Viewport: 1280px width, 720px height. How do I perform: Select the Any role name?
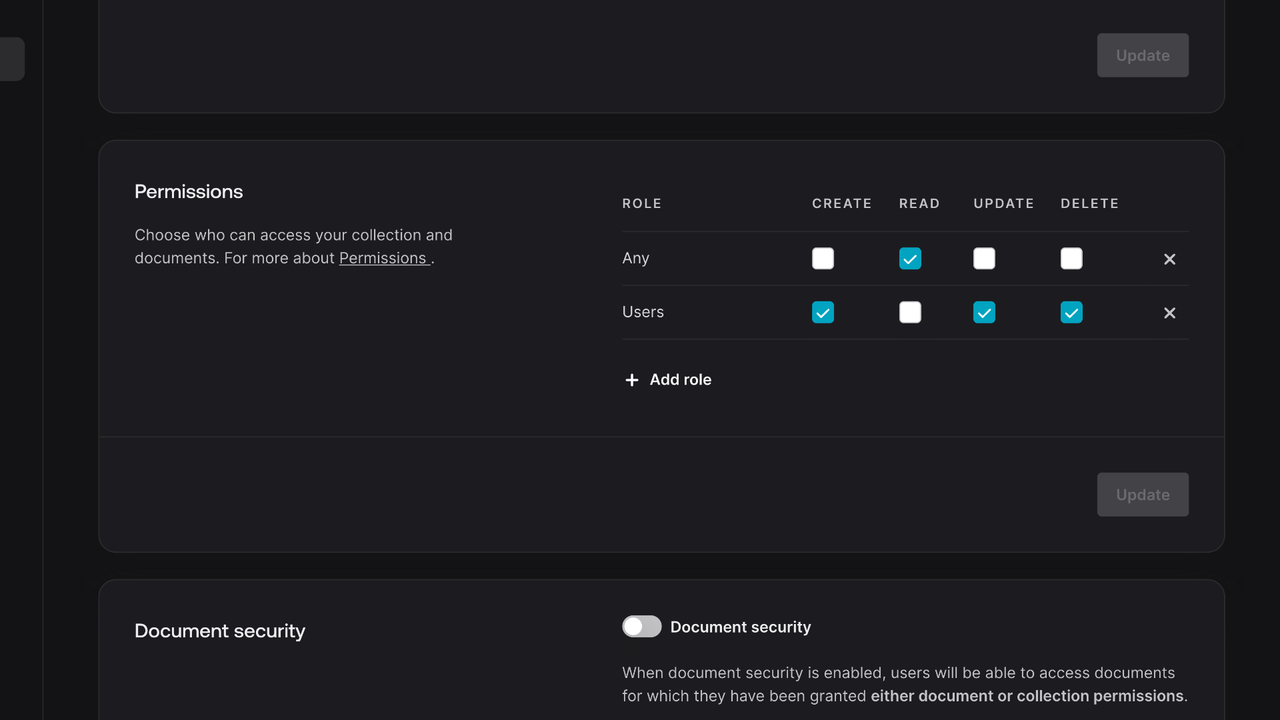click(x=636, y=258)
